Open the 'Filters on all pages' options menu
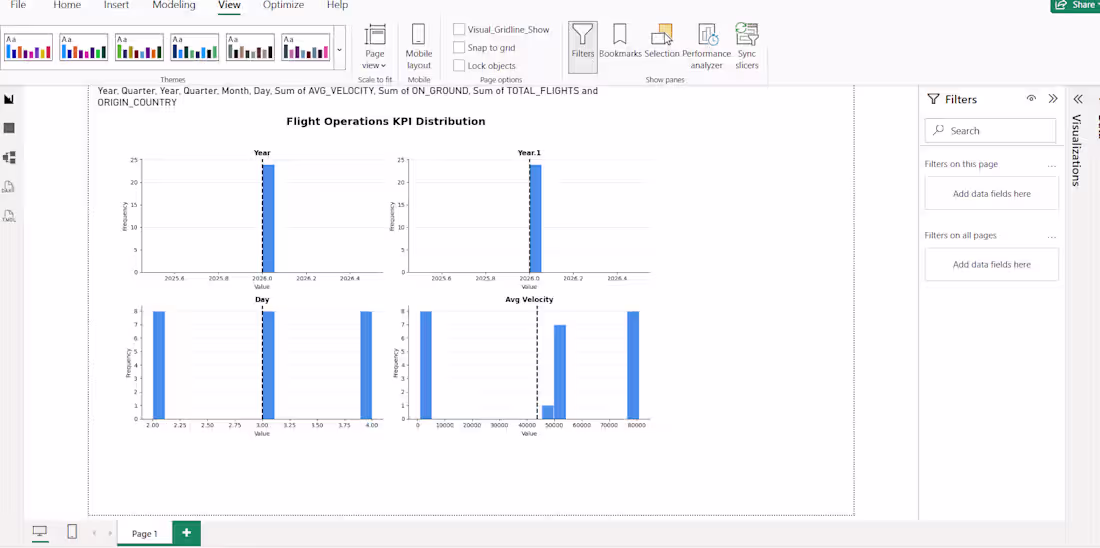 [1052, 237]
